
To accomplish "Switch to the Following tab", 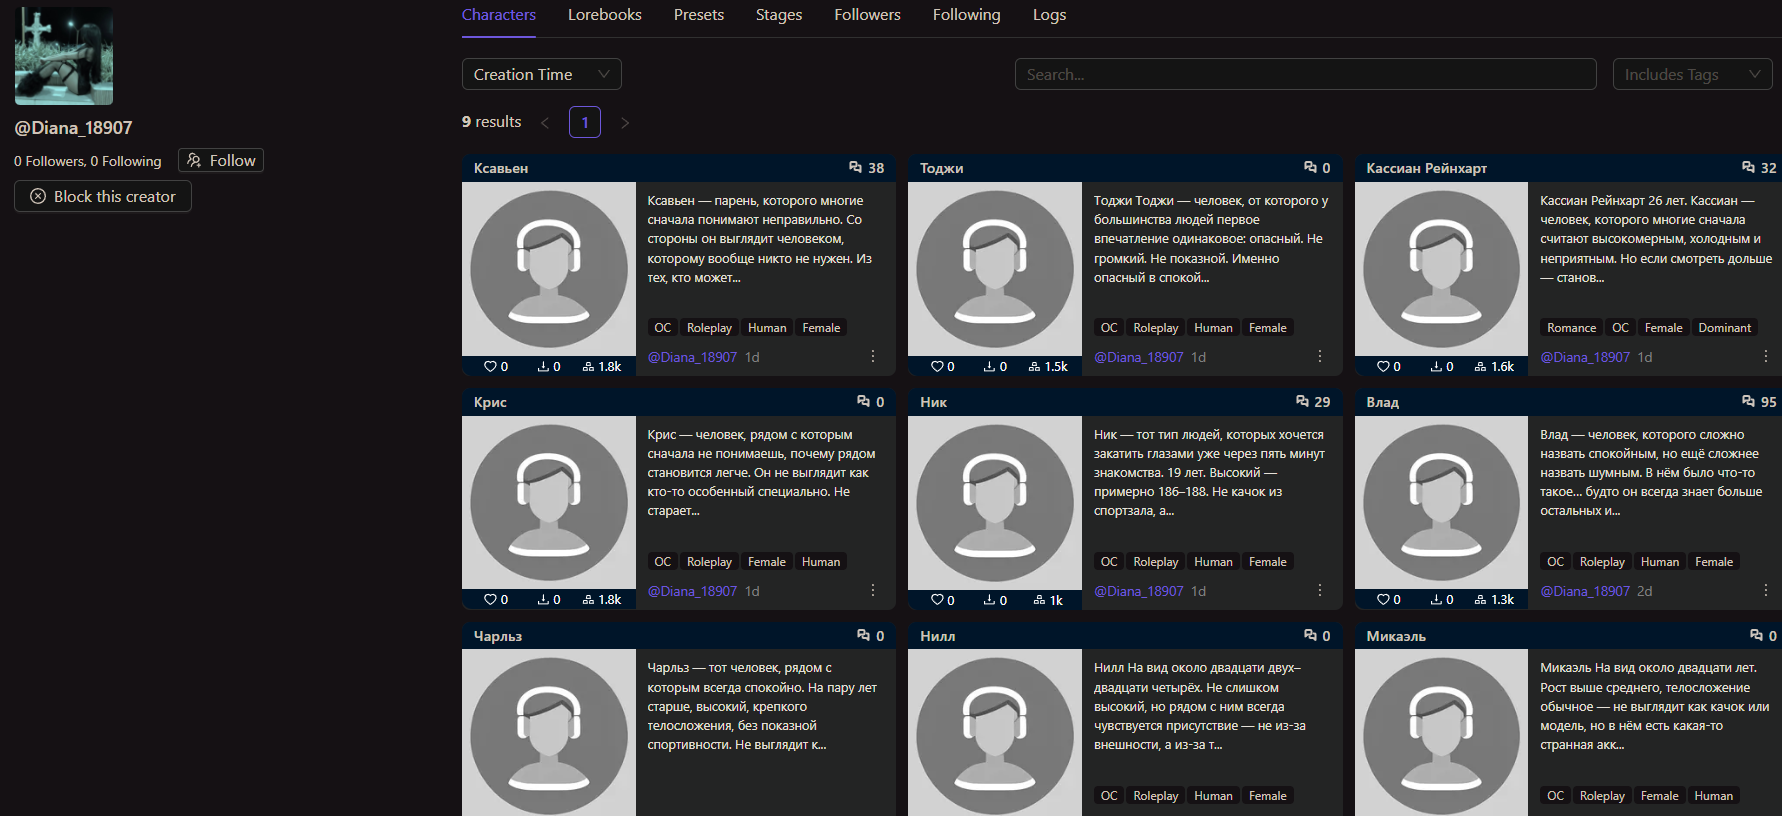I will [x=967, y=15].
